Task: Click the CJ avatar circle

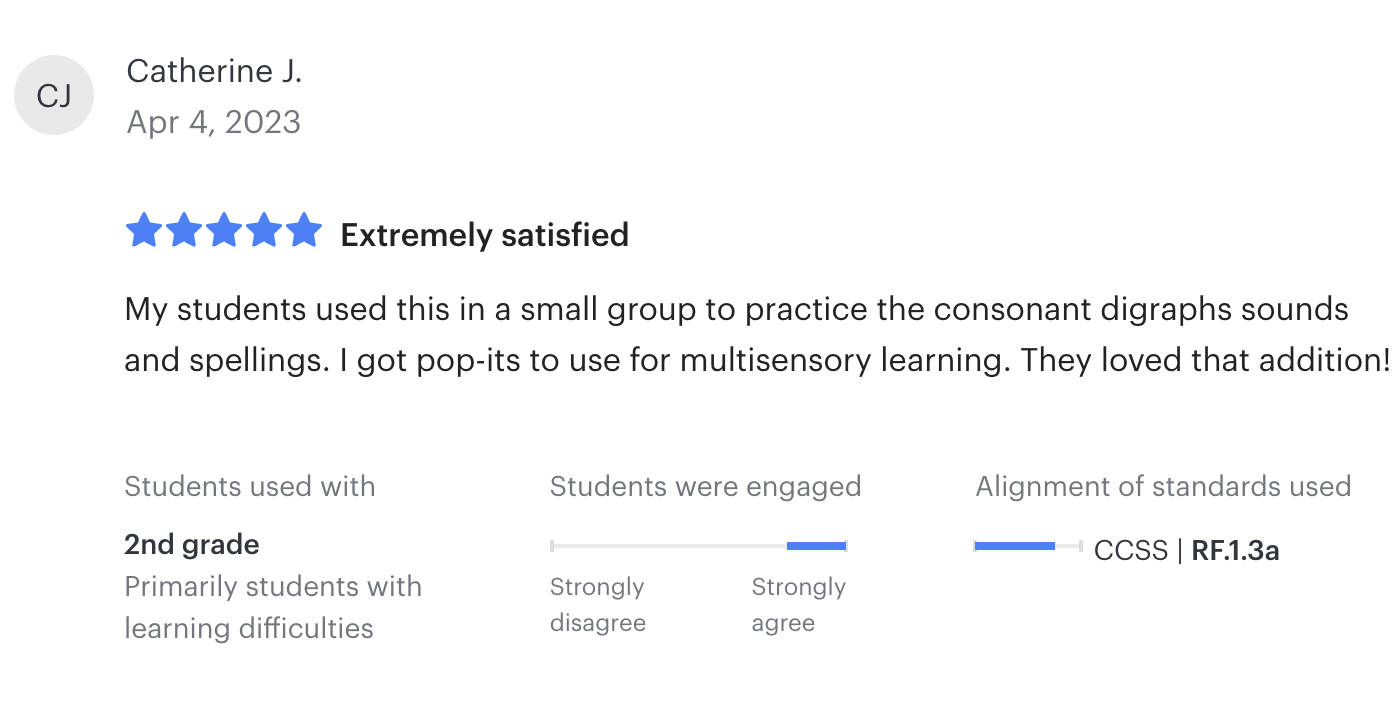Action: coord(54,95)
